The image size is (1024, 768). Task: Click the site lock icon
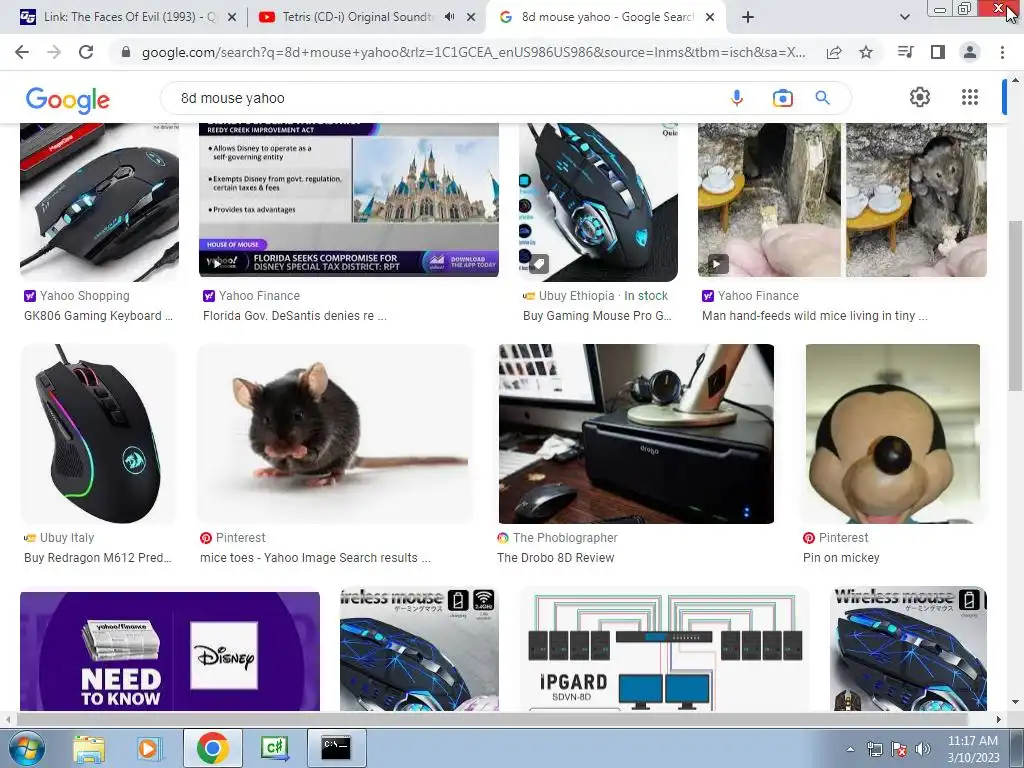pyautogui.click(x=126, y=52)
